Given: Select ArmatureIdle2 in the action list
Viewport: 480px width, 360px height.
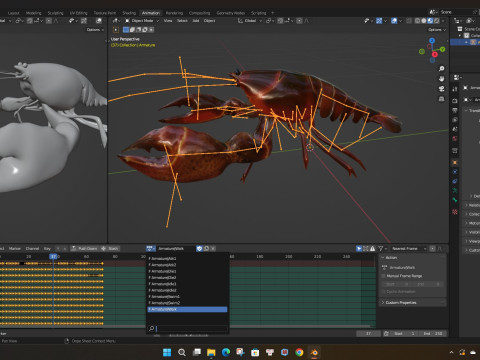Looking at the screenshot, I should [187, 290].
